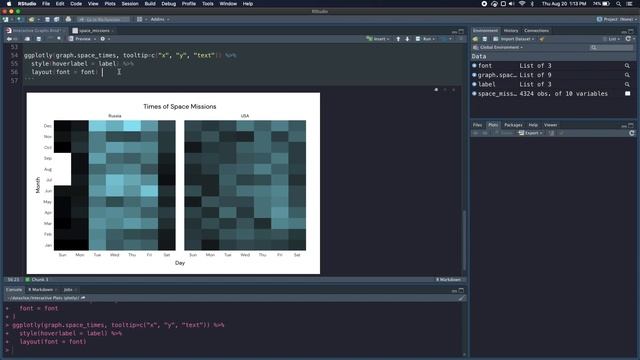This screenshot has width=640, height=360.
Task: Click the Environment search field
Action: [x=611, y=48]
